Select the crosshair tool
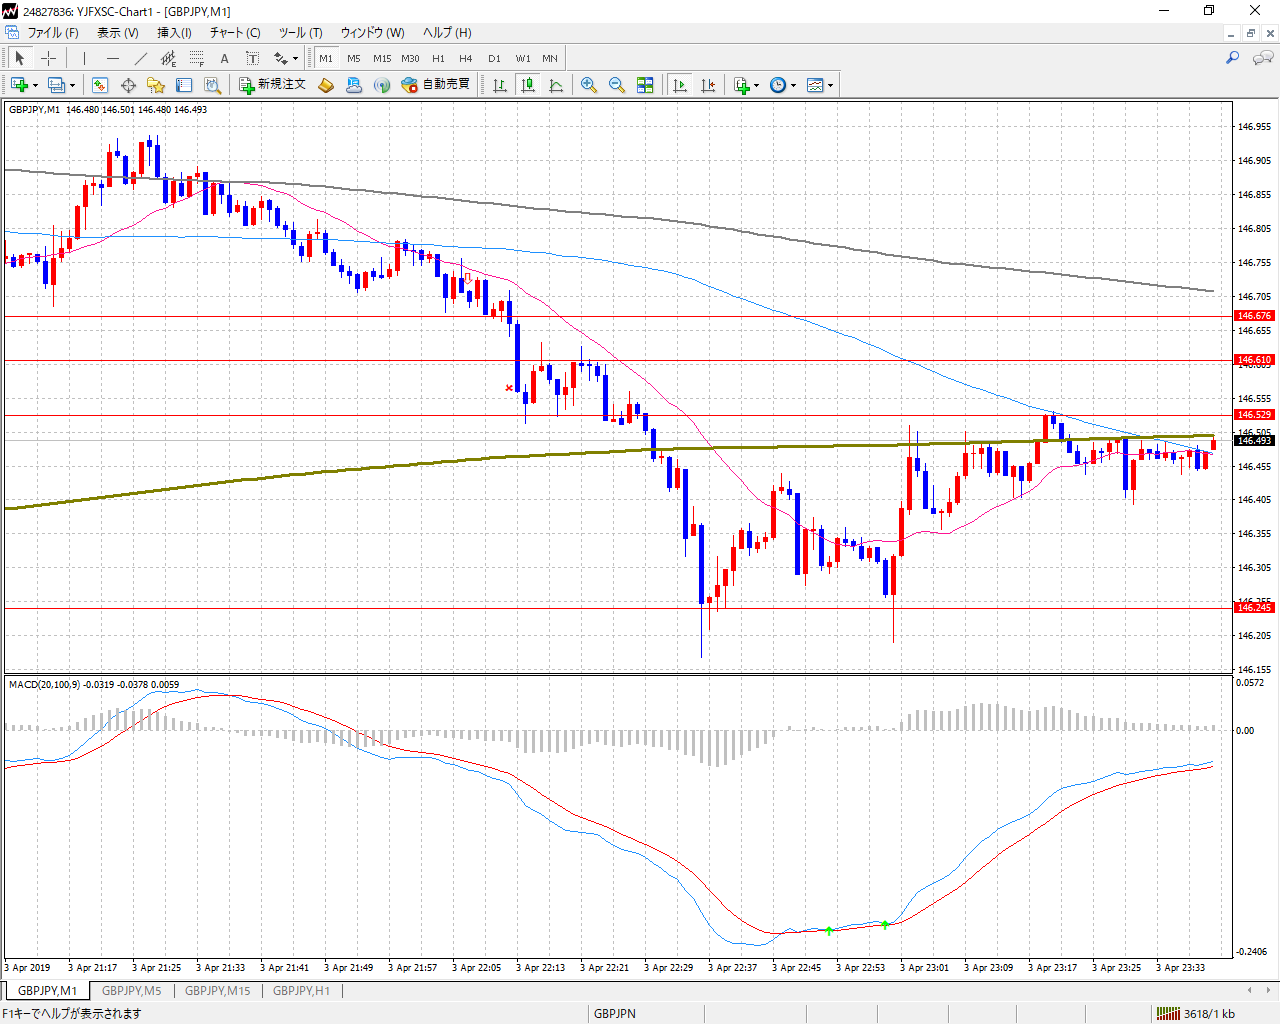Image resolution: width=1280 pixels, height=1024 pixels. click(48, 58)
